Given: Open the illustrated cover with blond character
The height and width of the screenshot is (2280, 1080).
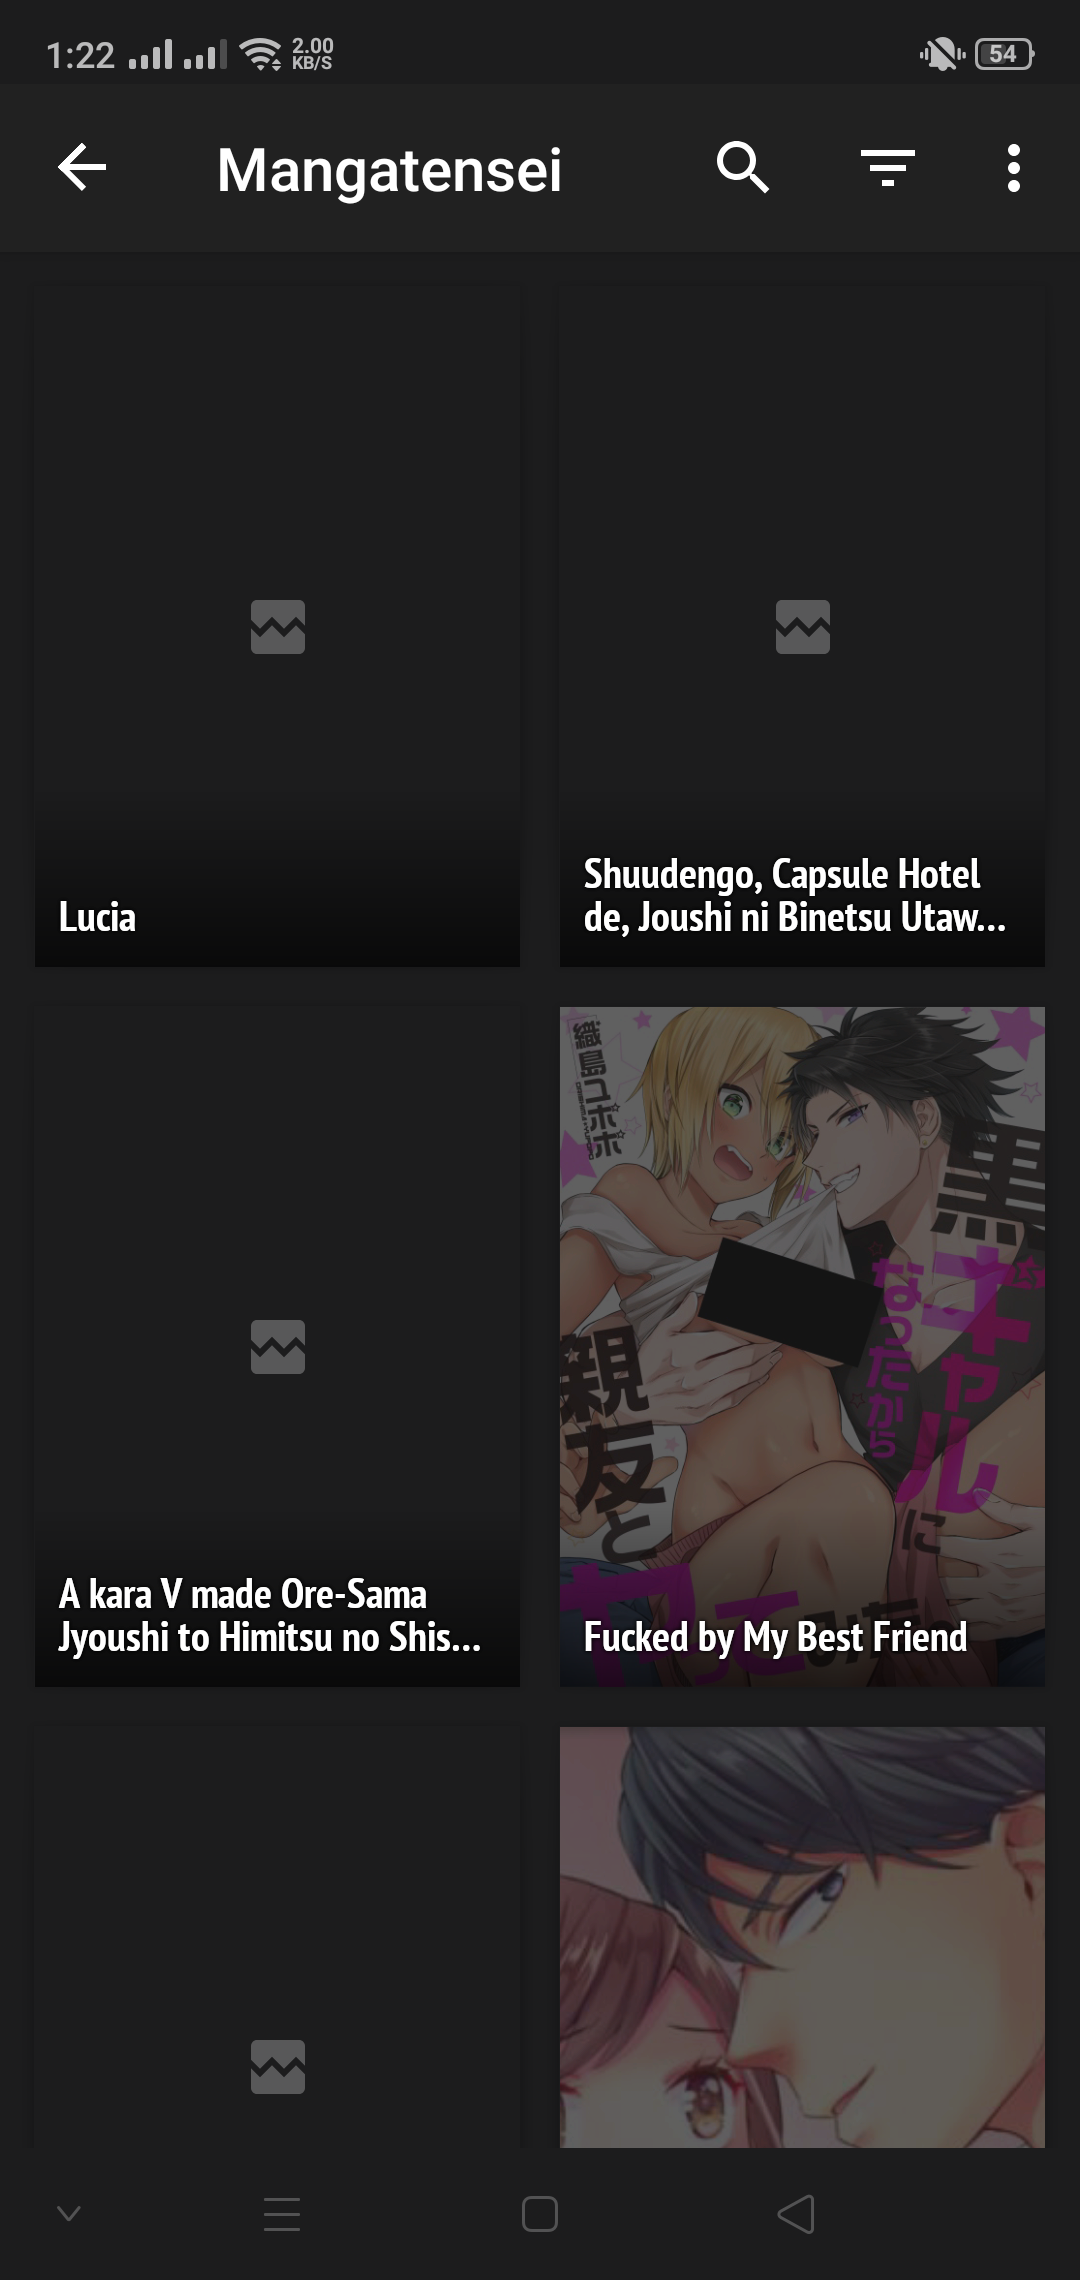Looking at the screenshot, I should [x=802, y=1346].
